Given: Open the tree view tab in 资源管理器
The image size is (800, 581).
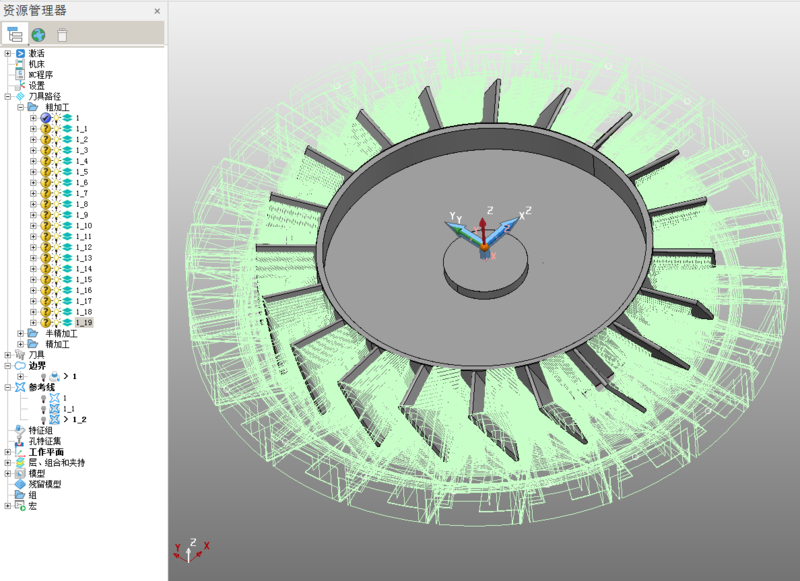Looking at the screenshot, I should point(15,34).
